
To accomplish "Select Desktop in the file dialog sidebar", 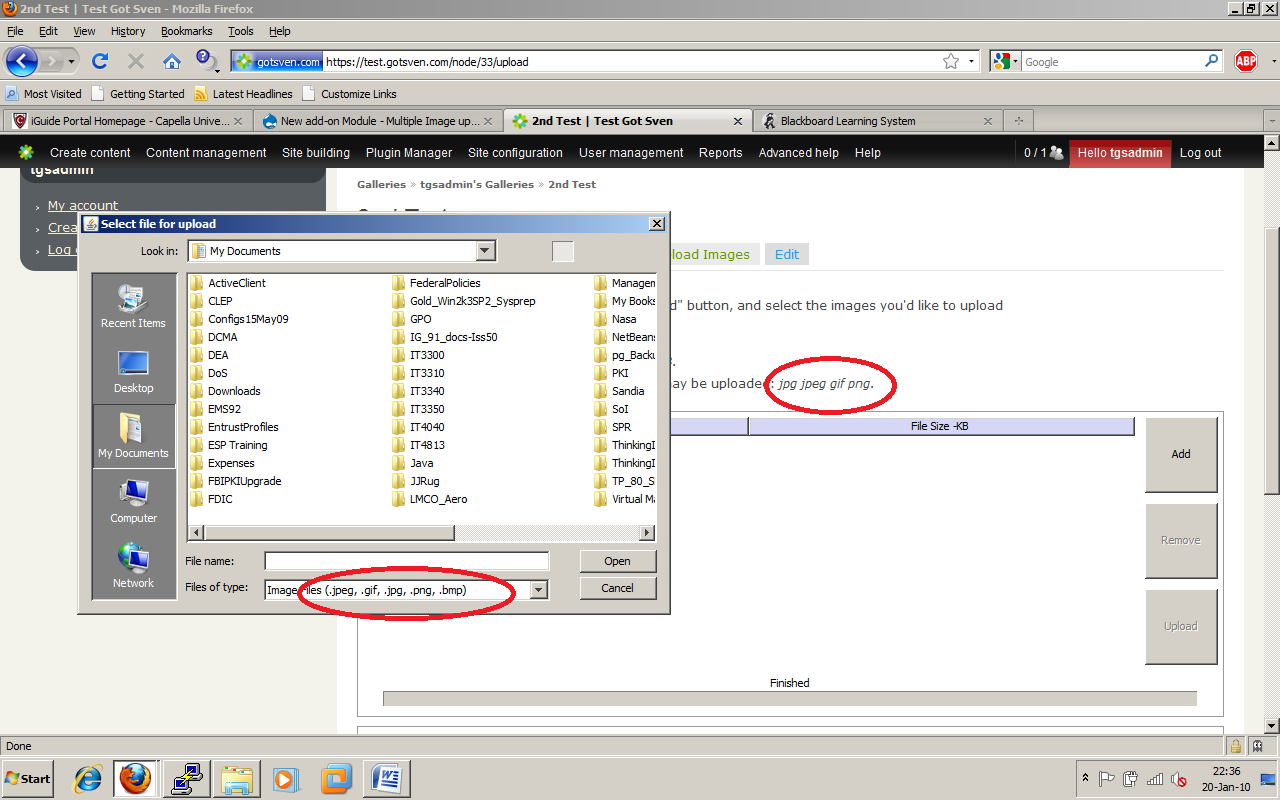I will point(133,371).
